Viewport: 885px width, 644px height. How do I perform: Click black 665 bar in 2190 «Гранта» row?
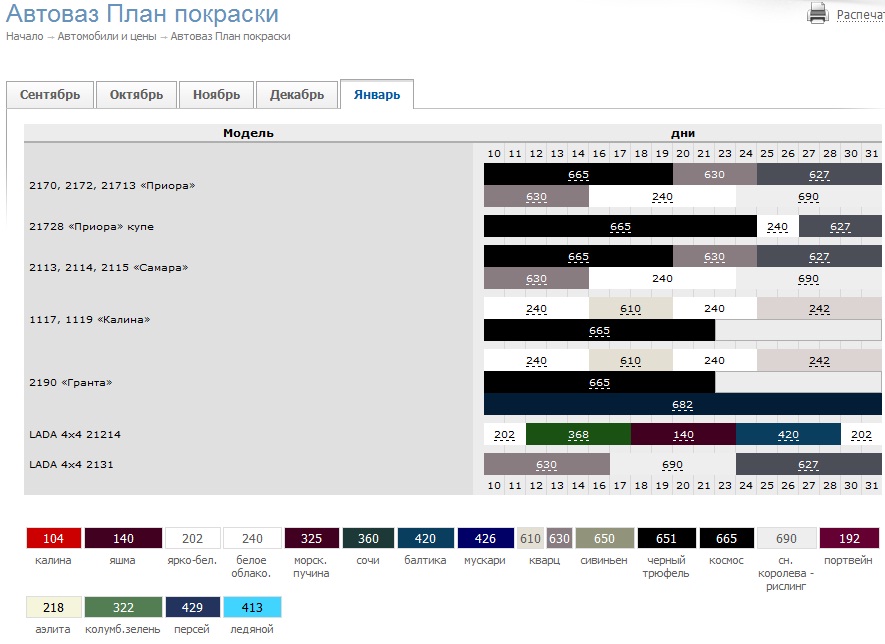[599, 382]
